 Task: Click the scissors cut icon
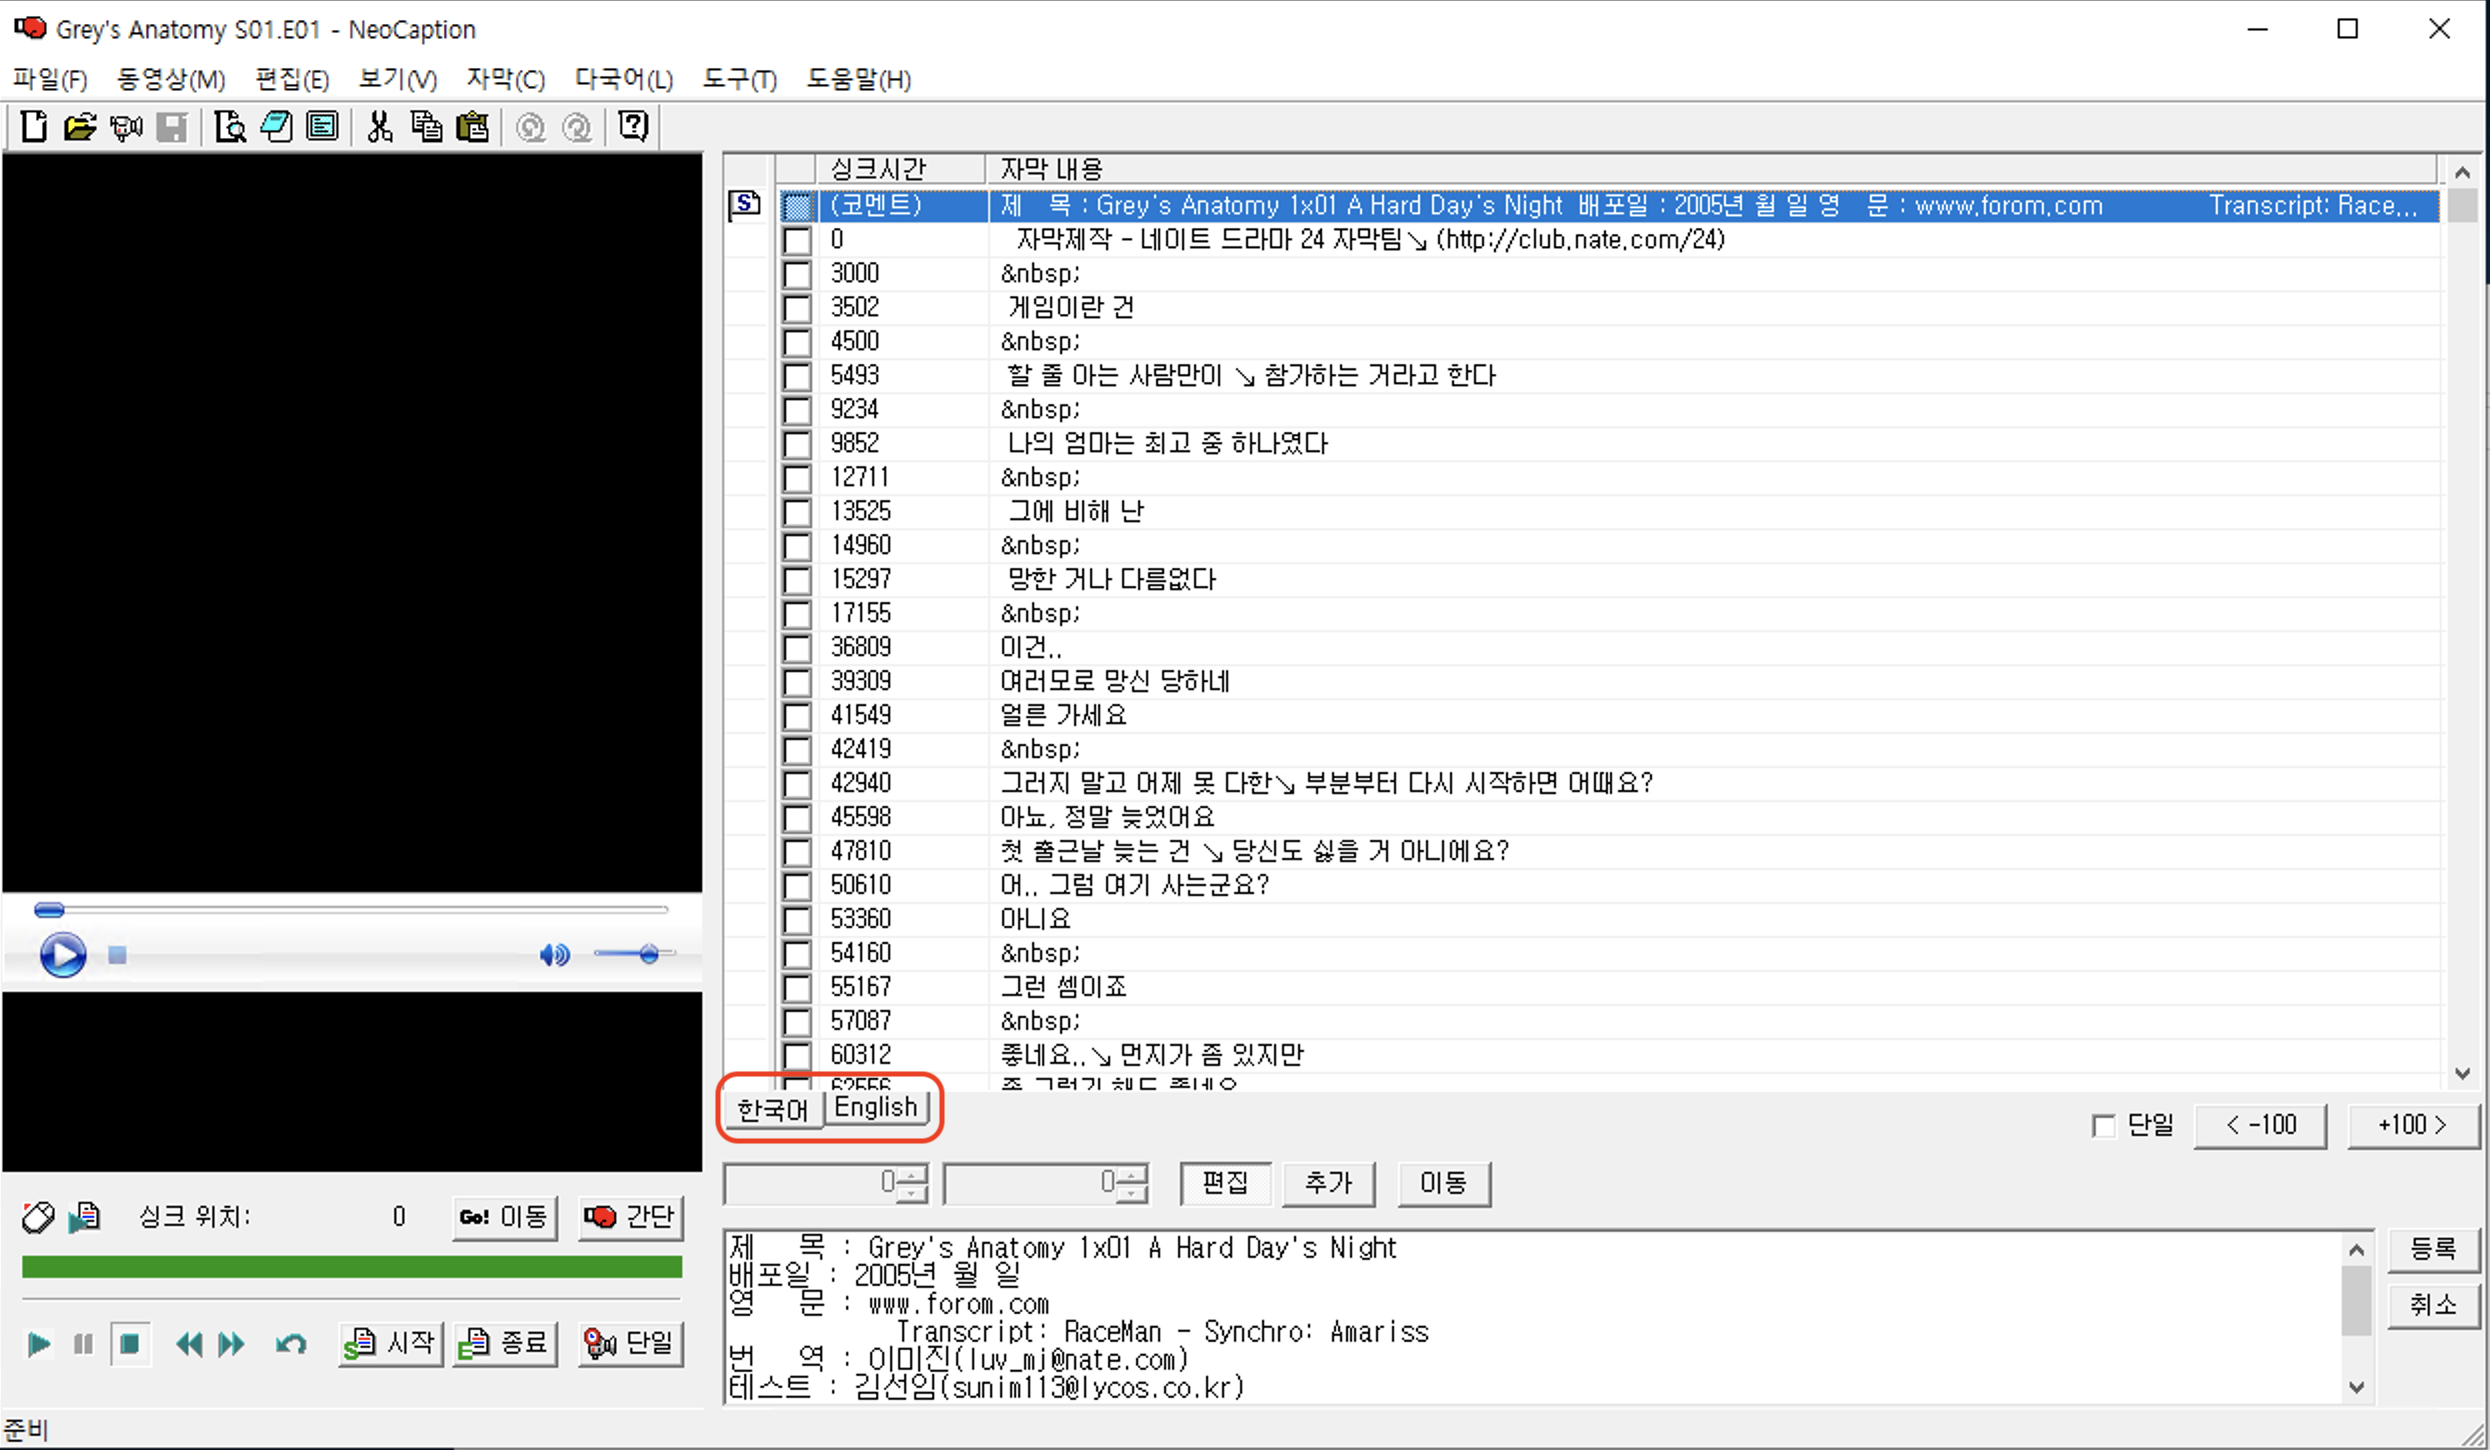point(379,127)
